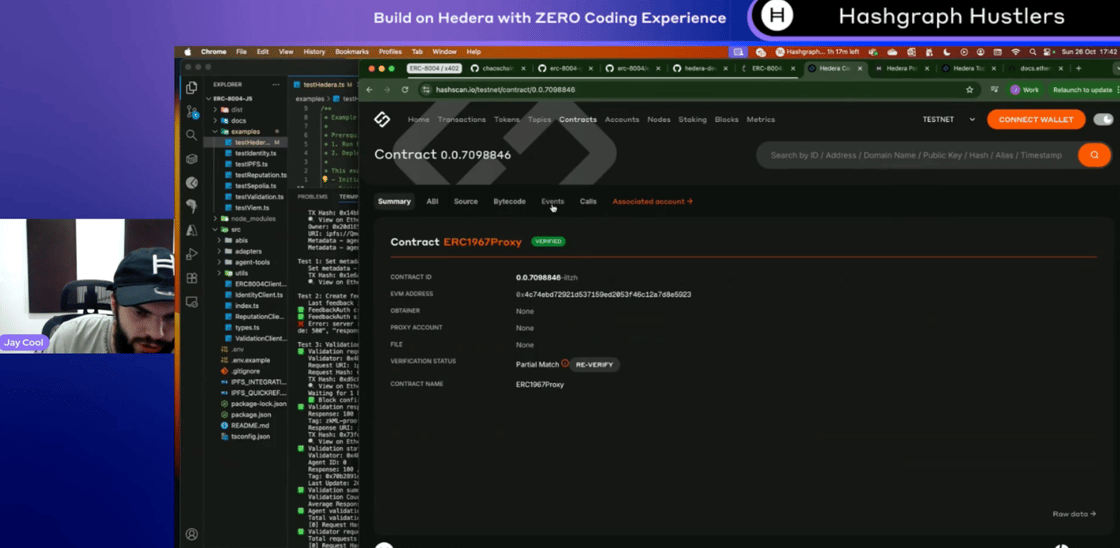Open the Raw data link

pos(1074,514)
